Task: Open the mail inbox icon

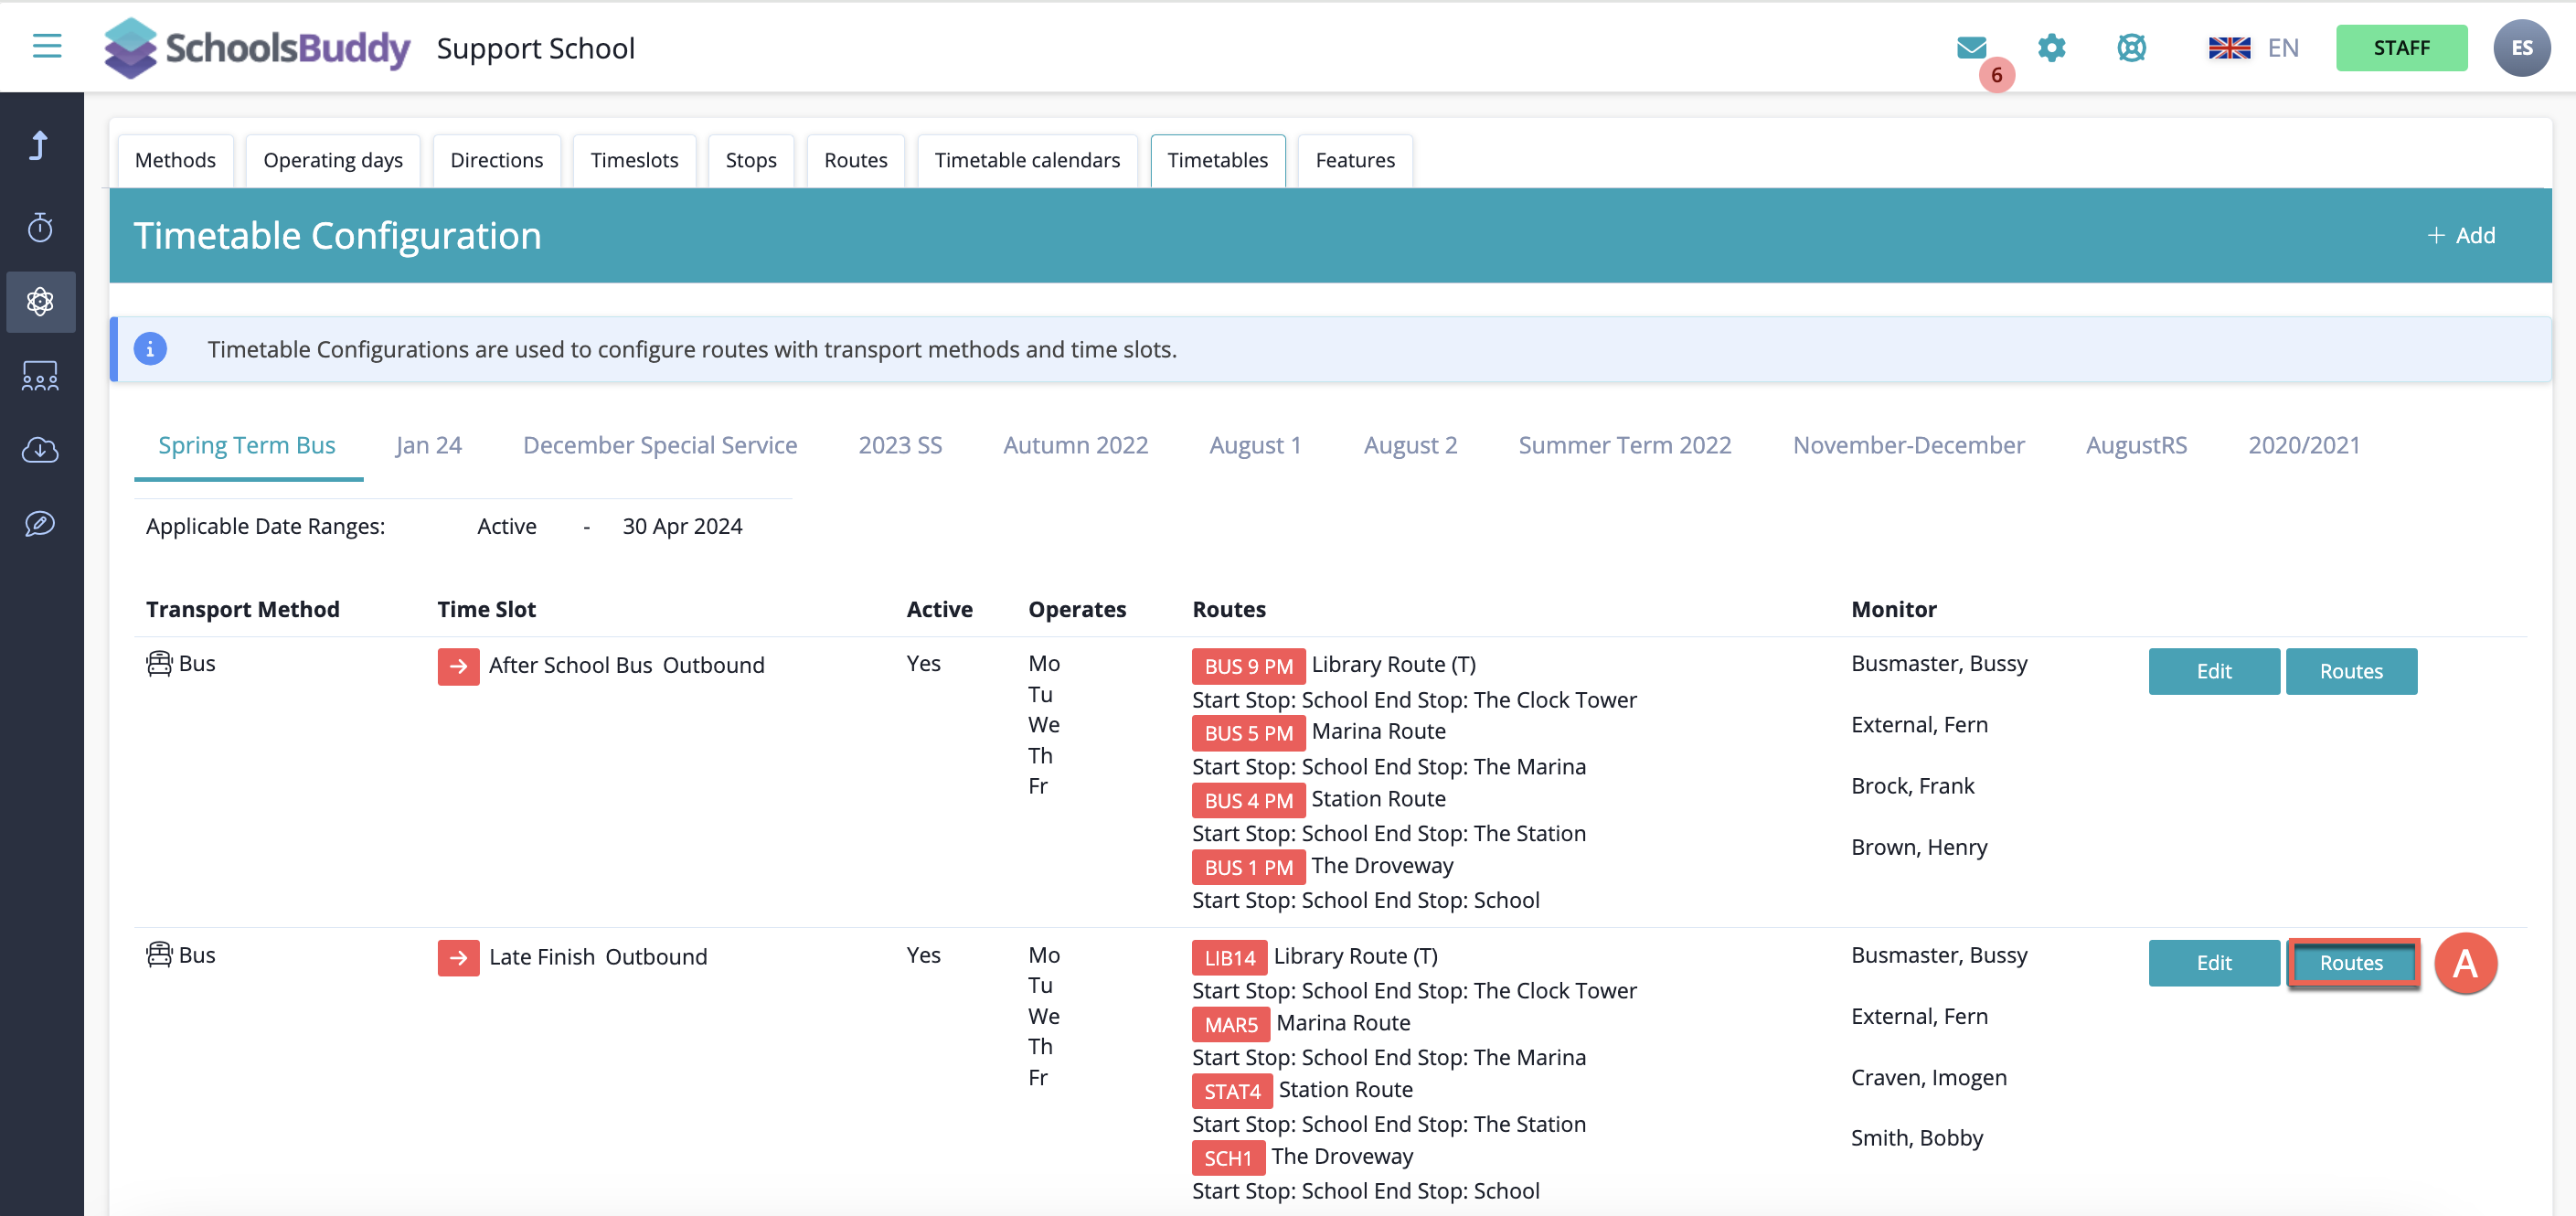Action: coord(1971,47)
